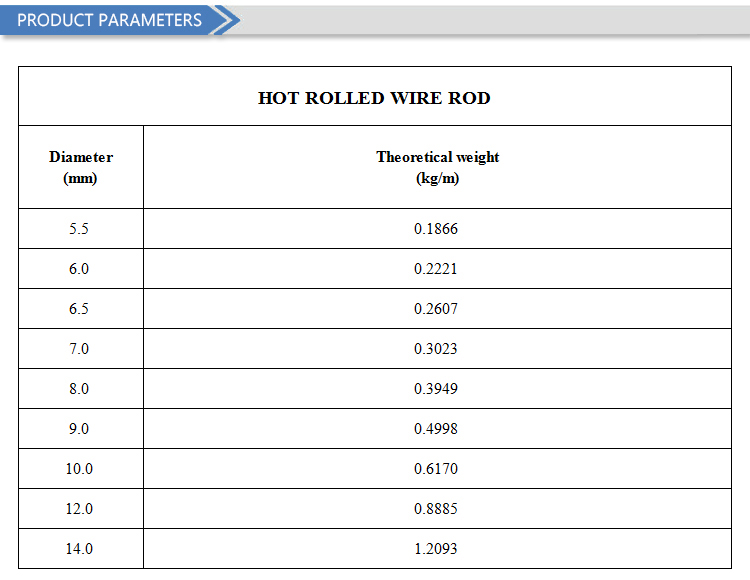Screen dimensions: 750x580
Task: Click the 1.2093 weight value
Action: (x=436, y=549)
